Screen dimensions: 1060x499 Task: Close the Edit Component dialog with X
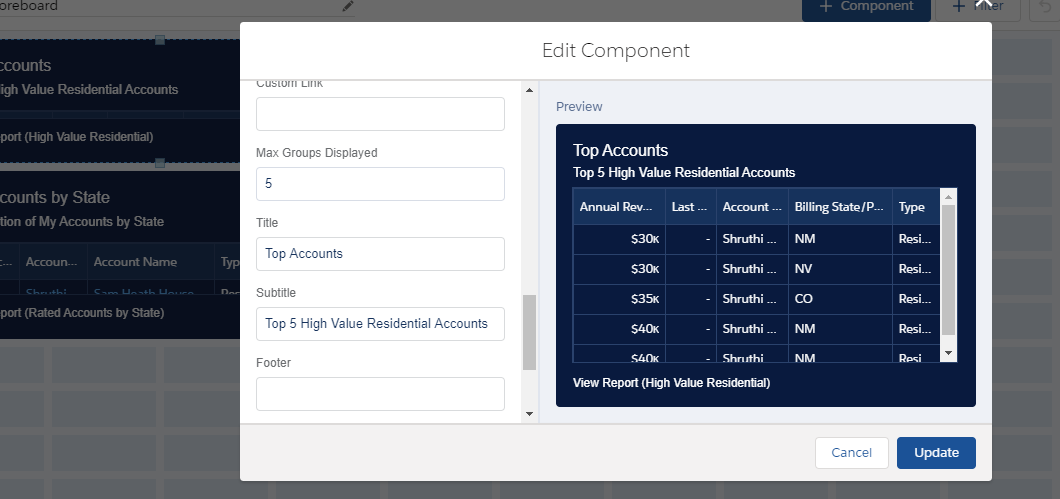[x=983, y=5]
